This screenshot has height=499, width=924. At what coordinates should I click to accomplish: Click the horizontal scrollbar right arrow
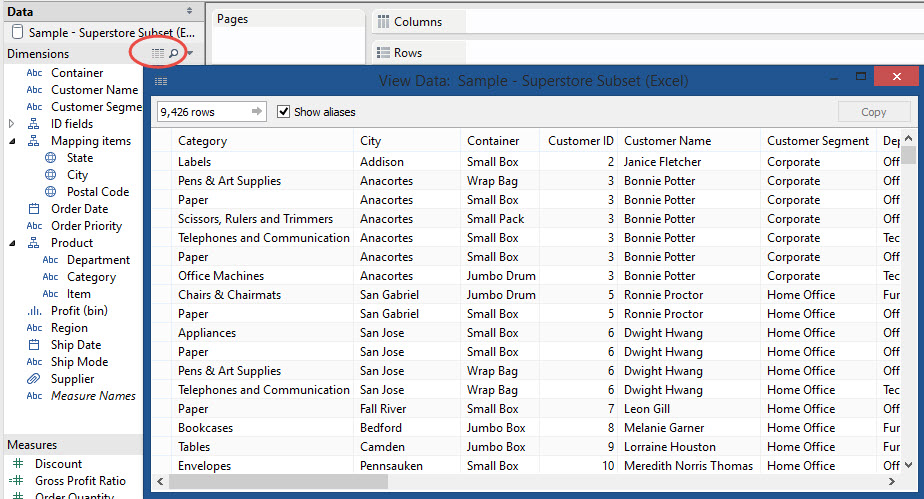892,481
